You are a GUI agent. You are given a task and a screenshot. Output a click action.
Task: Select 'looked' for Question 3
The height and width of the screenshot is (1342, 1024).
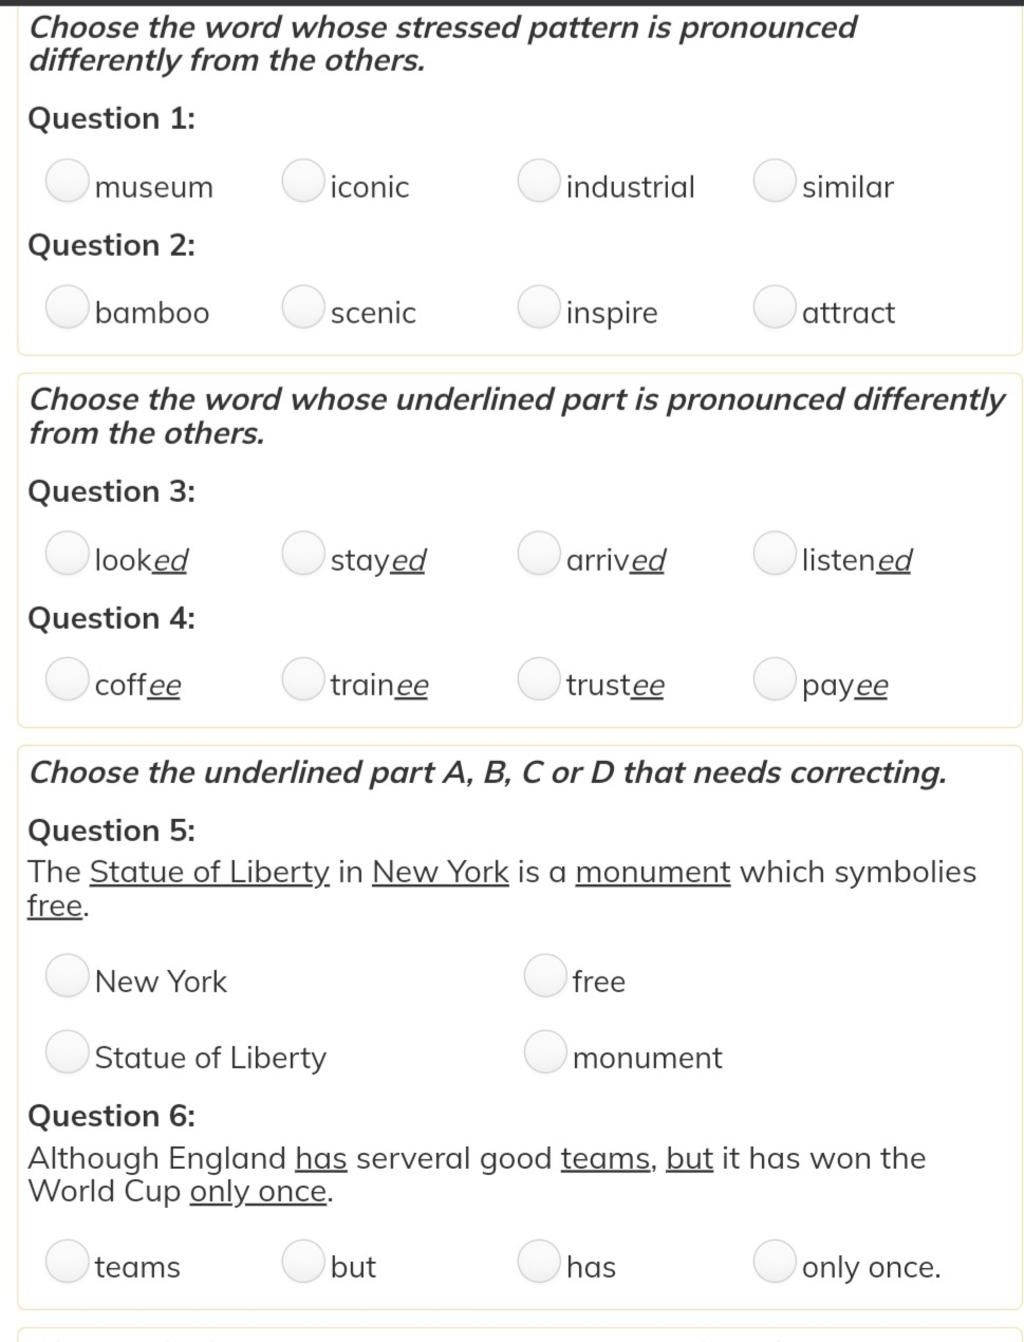coord(67,554)
